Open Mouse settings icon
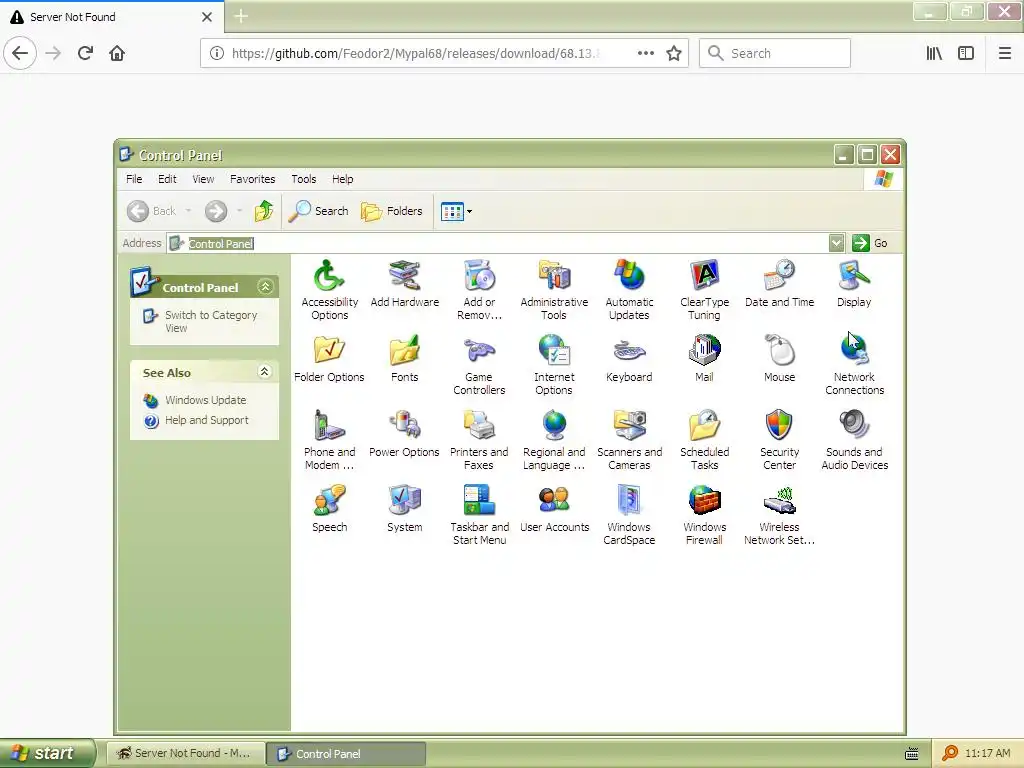 [779, 359]
